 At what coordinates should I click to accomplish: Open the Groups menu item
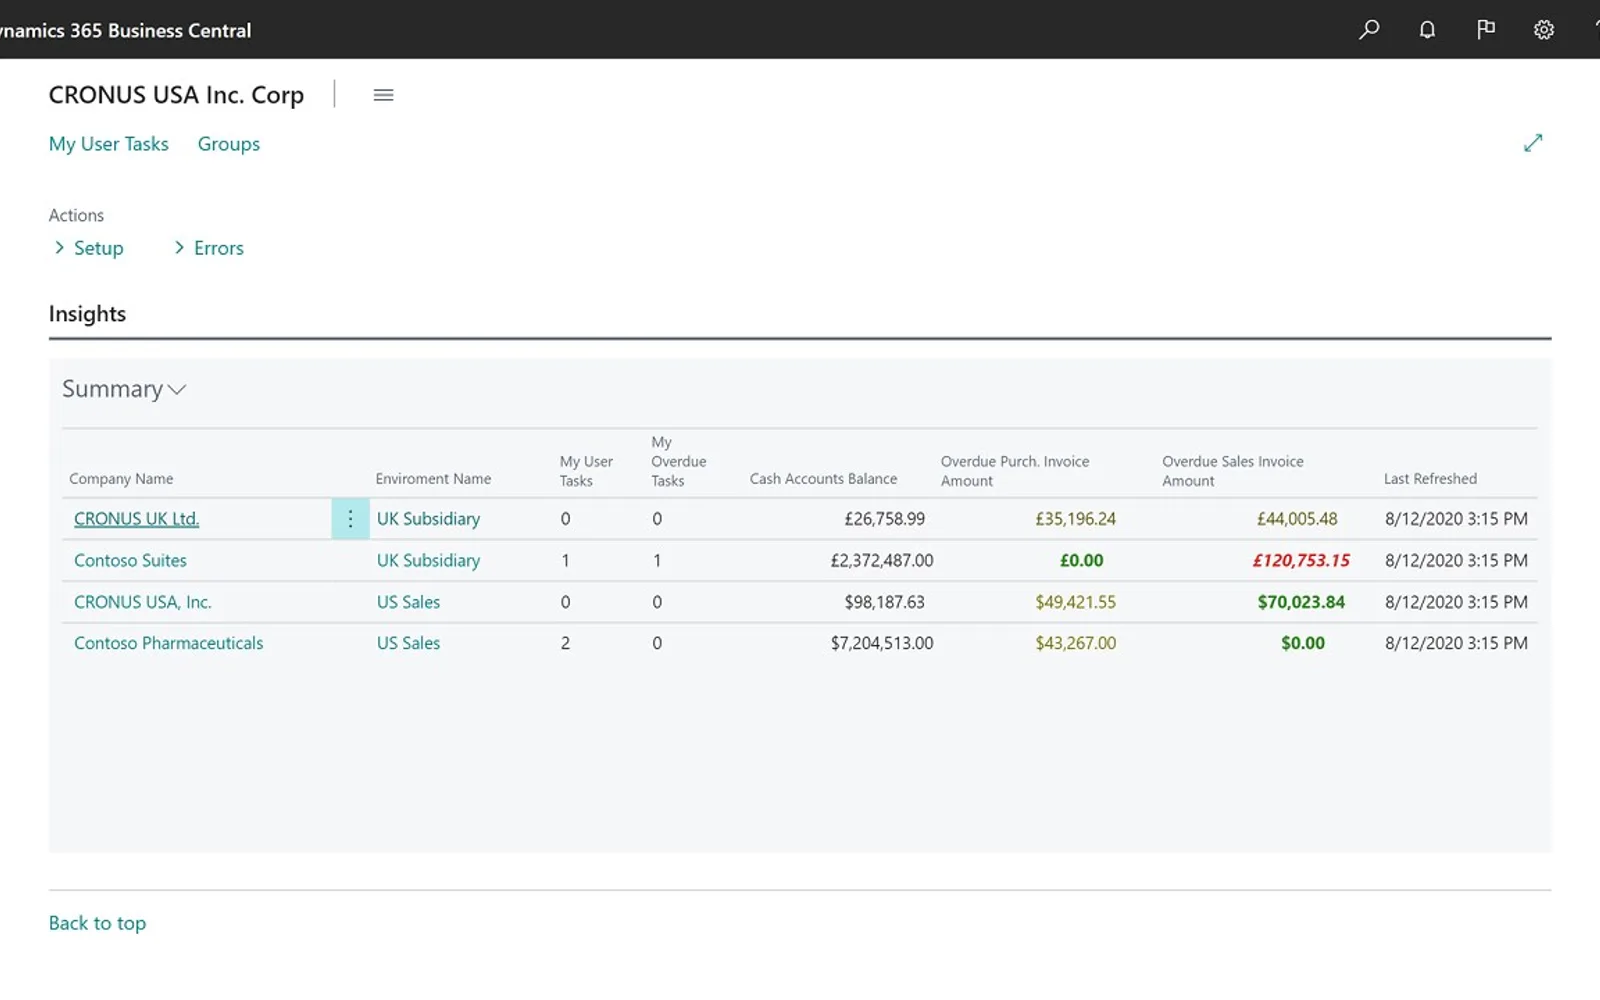[229, 144]
